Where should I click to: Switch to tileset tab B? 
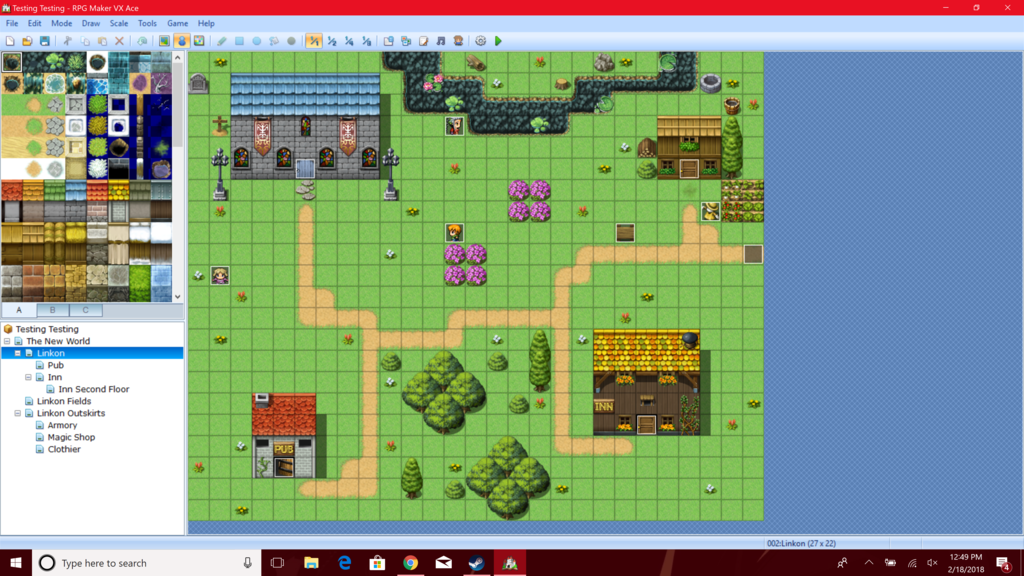(52, 310)
